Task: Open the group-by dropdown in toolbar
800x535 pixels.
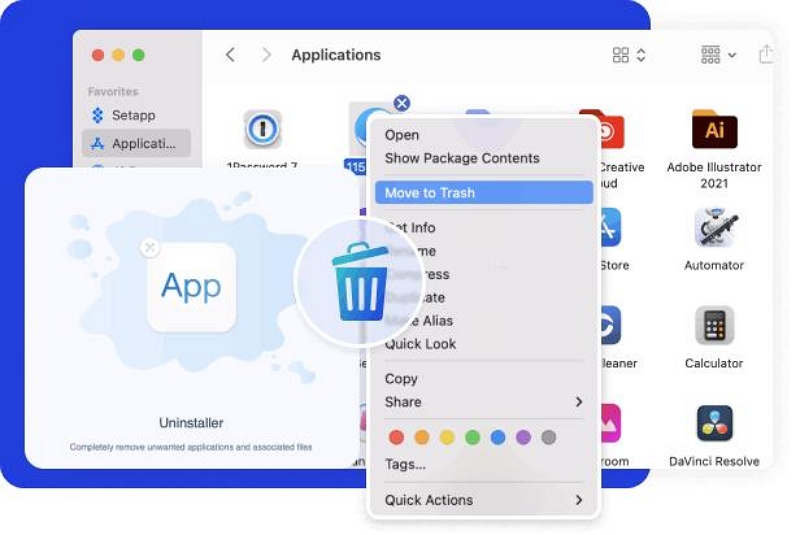Action: click(x=718, y=55)
